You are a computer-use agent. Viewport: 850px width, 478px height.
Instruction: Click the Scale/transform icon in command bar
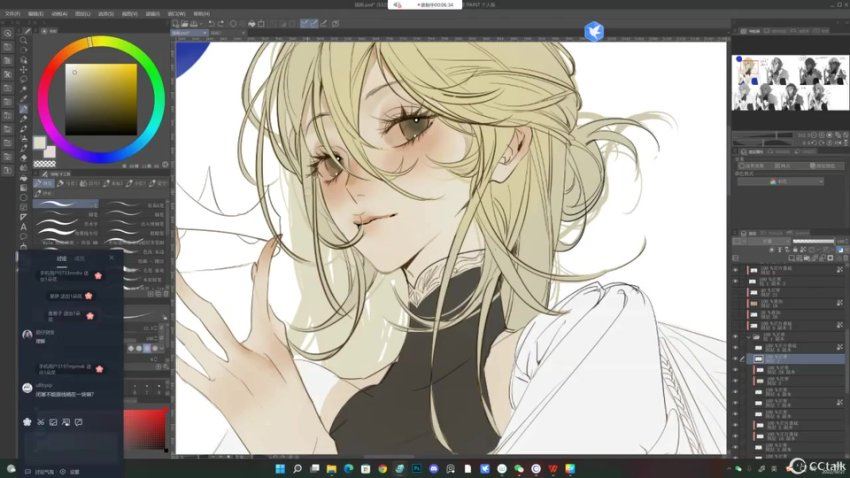click(261, 24)
